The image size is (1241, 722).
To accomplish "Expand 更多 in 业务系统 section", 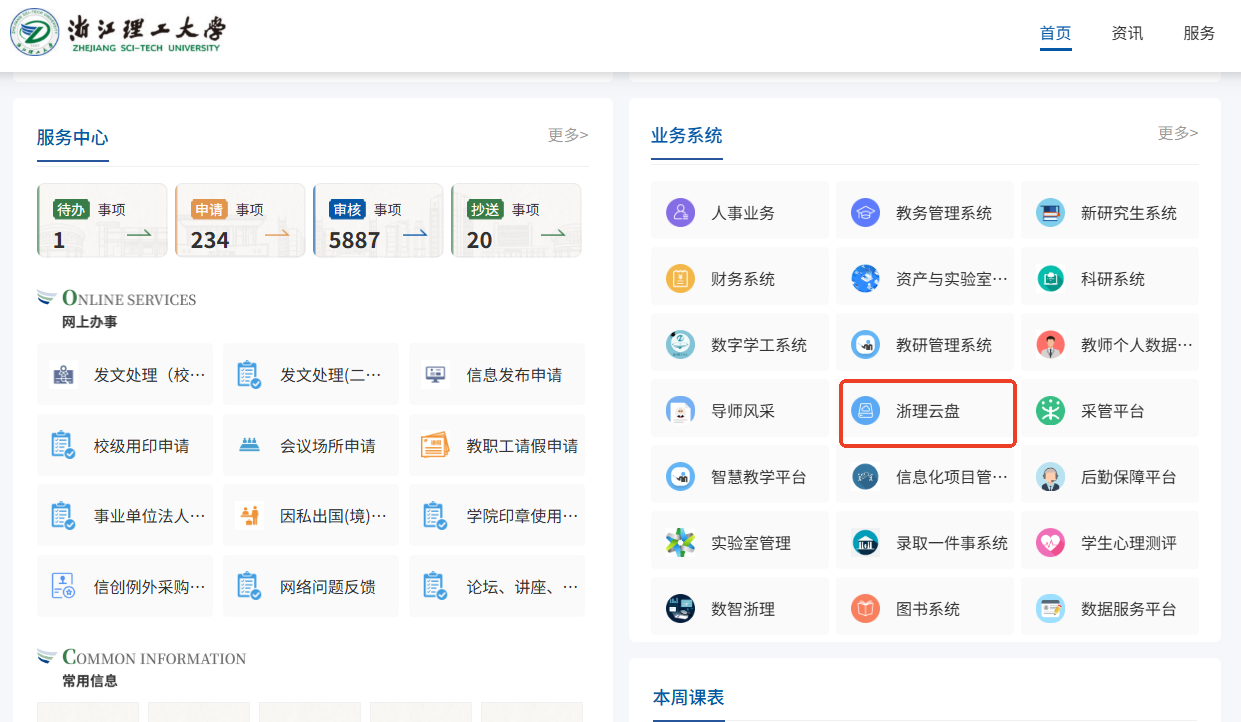I will coord(1177,133).
